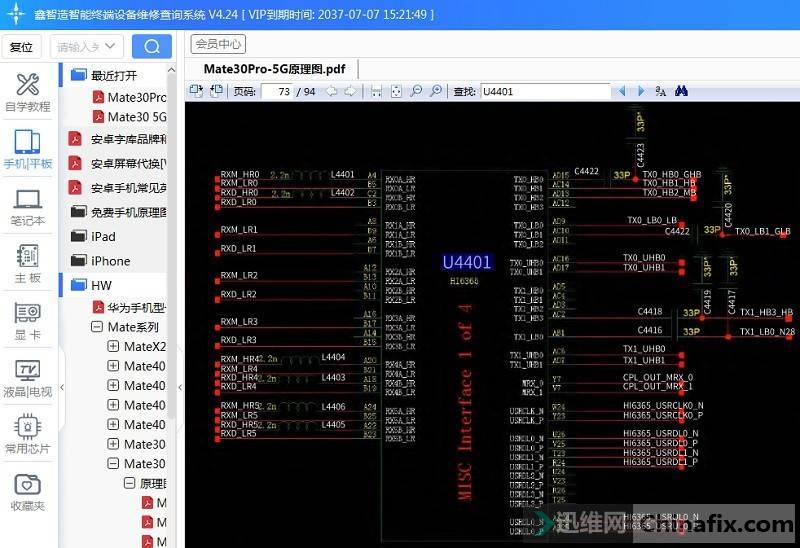Open the 收藏夹 favorites folder icon

(27, 492)
